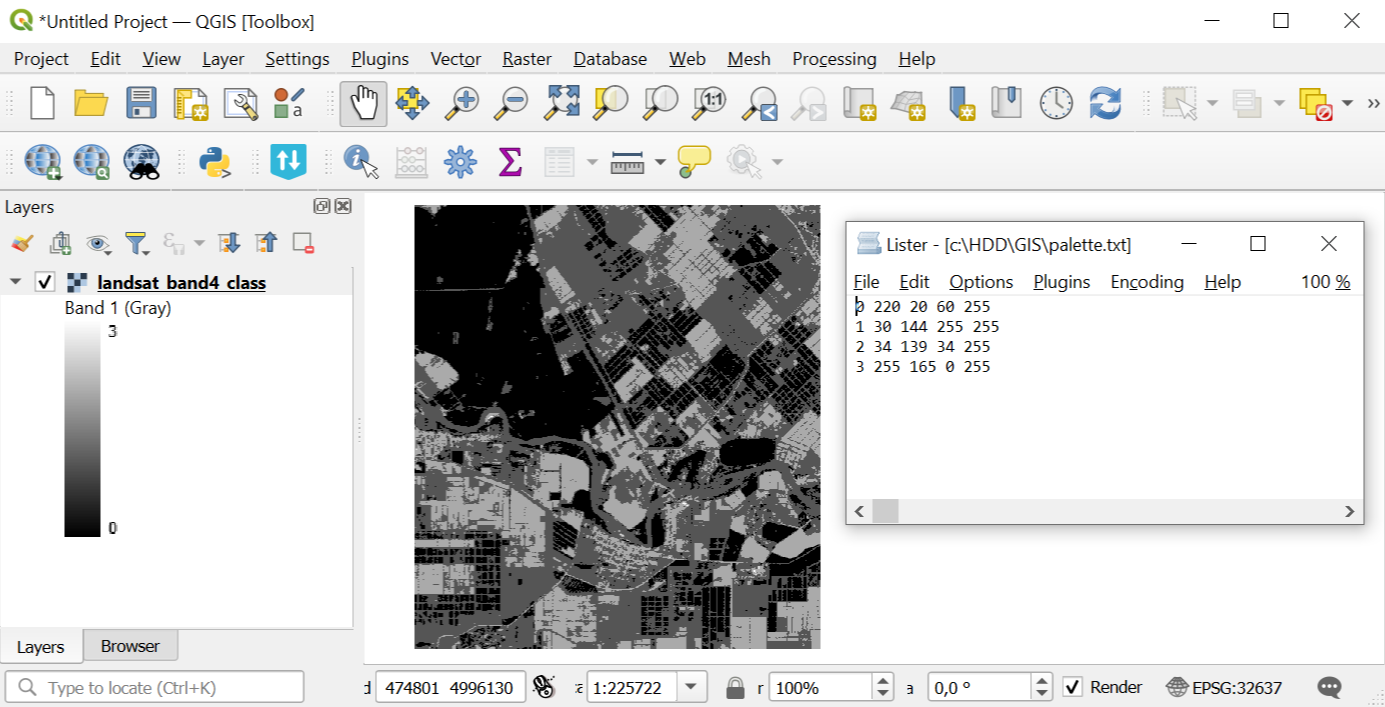
Task: Click Zoom Full extent icon
Action: pos(563,103)
